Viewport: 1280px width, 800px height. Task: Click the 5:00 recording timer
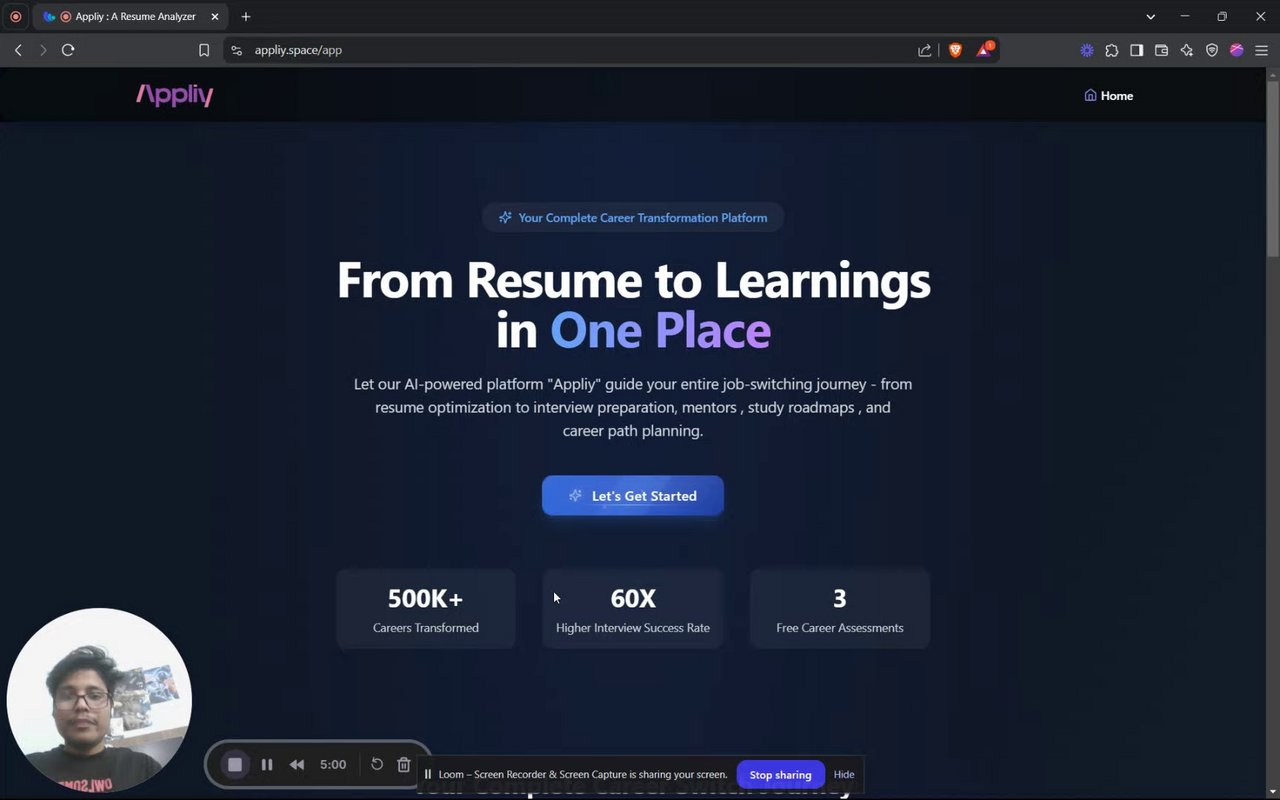point(333,764)
